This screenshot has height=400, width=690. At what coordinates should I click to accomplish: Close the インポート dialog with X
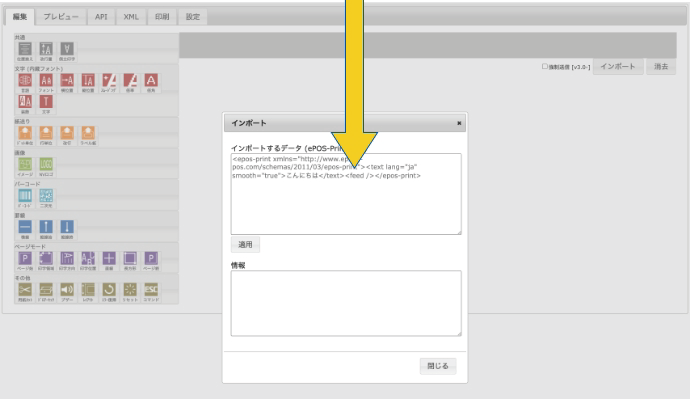pos(459,123)
